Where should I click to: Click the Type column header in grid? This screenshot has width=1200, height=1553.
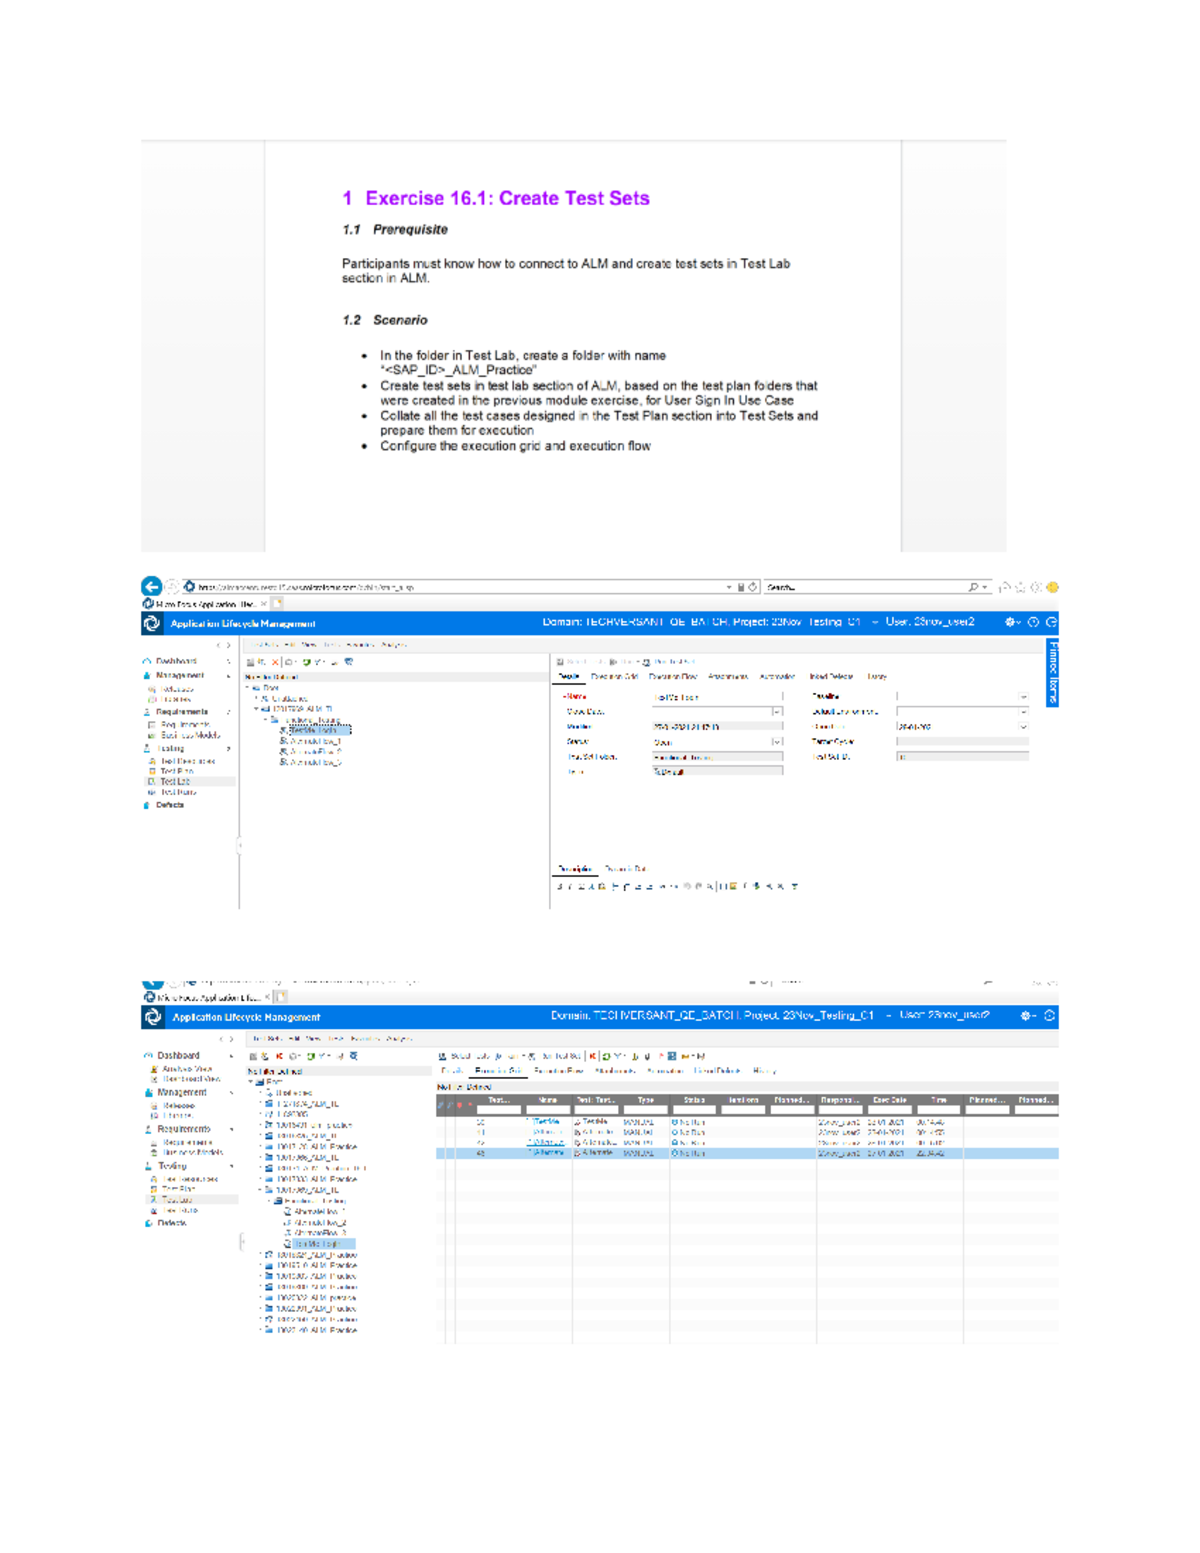point(646,1100)
